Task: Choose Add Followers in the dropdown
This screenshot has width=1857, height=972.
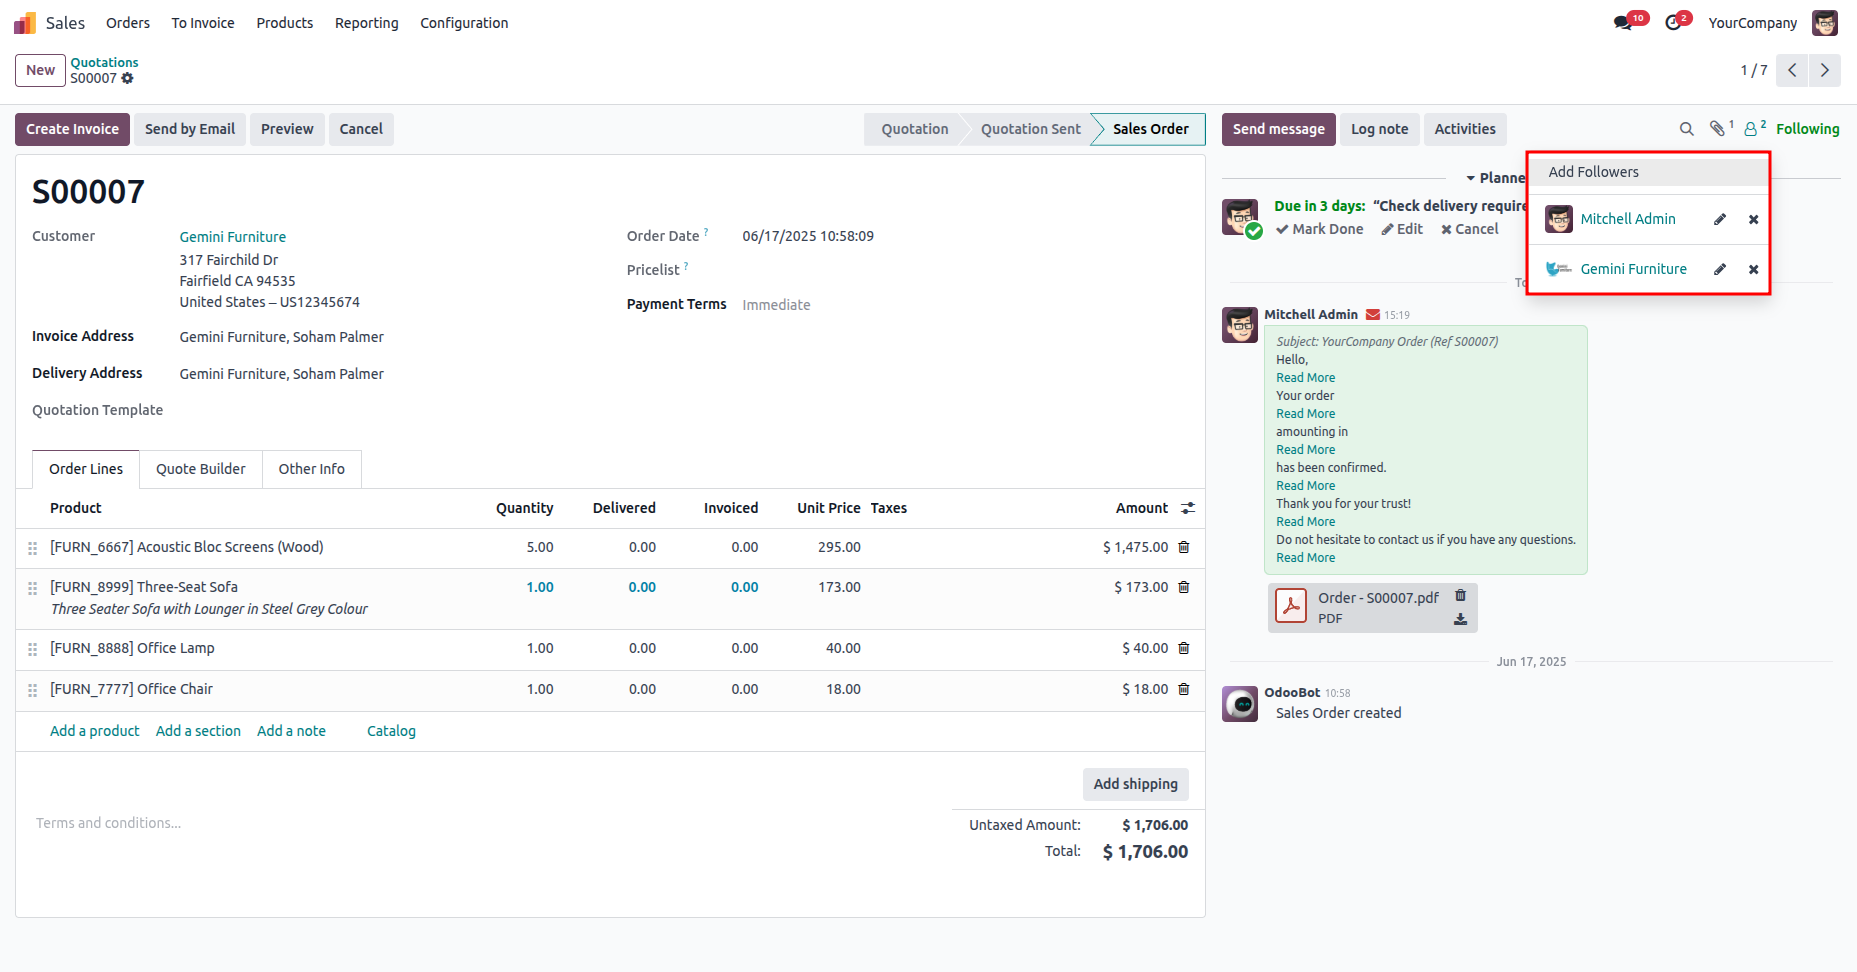Action: (1648, 172)
